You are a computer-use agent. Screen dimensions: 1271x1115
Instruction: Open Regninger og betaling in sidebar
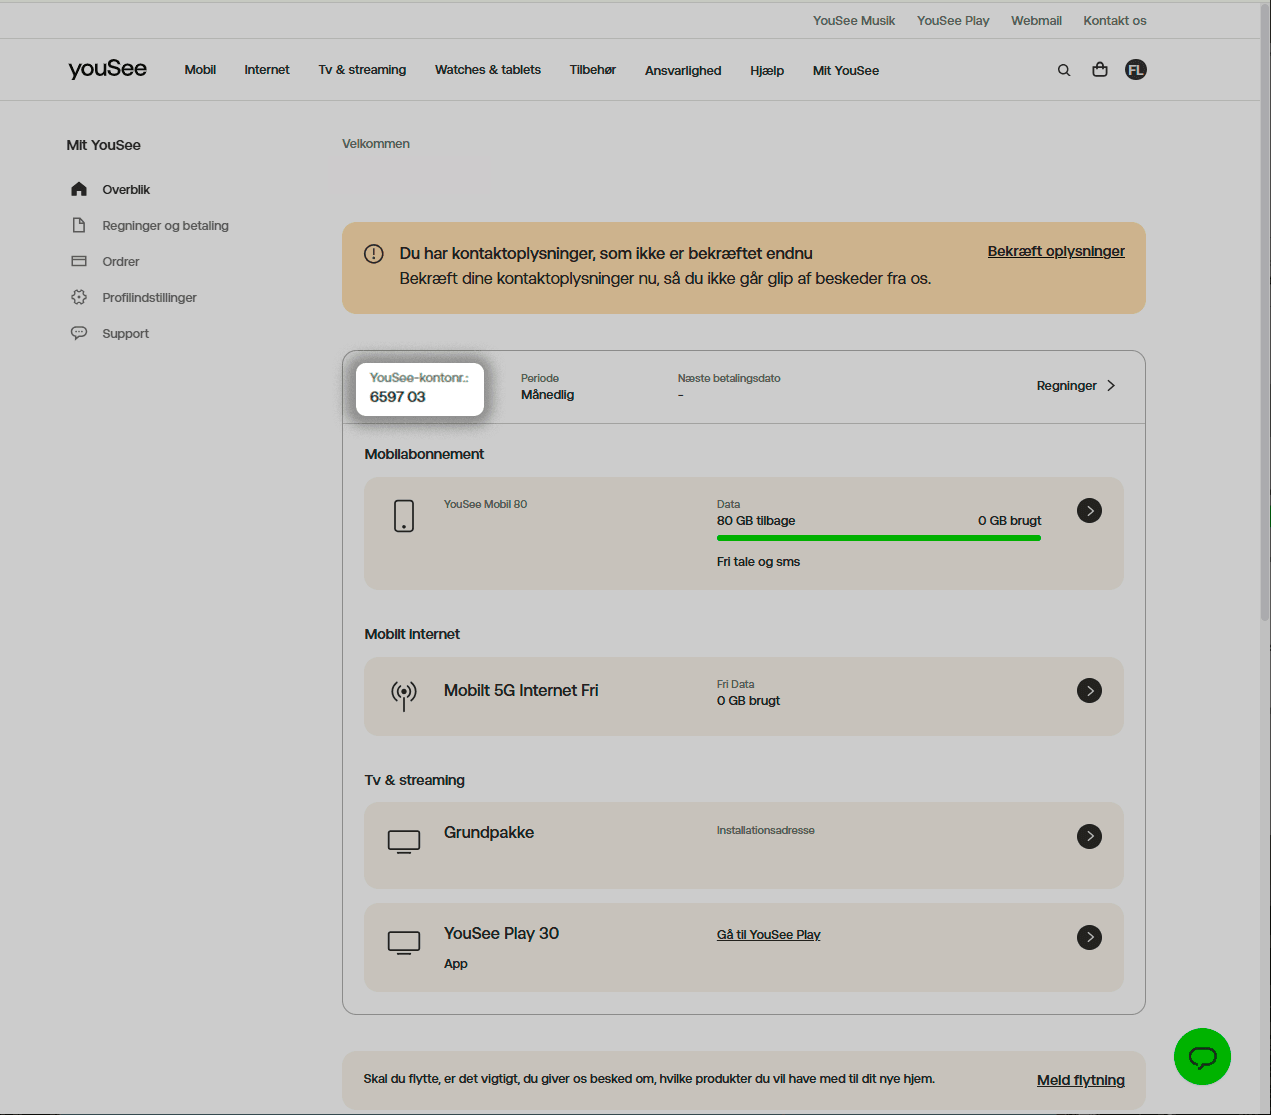pos(165,226)
